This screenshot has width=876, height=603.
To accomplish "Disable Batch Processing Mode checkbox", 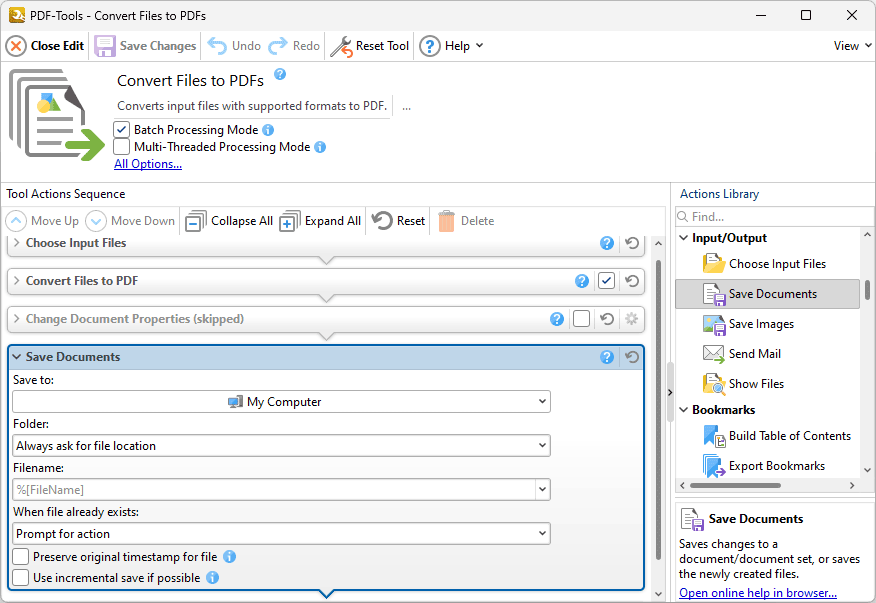I will tap(121, 130).
